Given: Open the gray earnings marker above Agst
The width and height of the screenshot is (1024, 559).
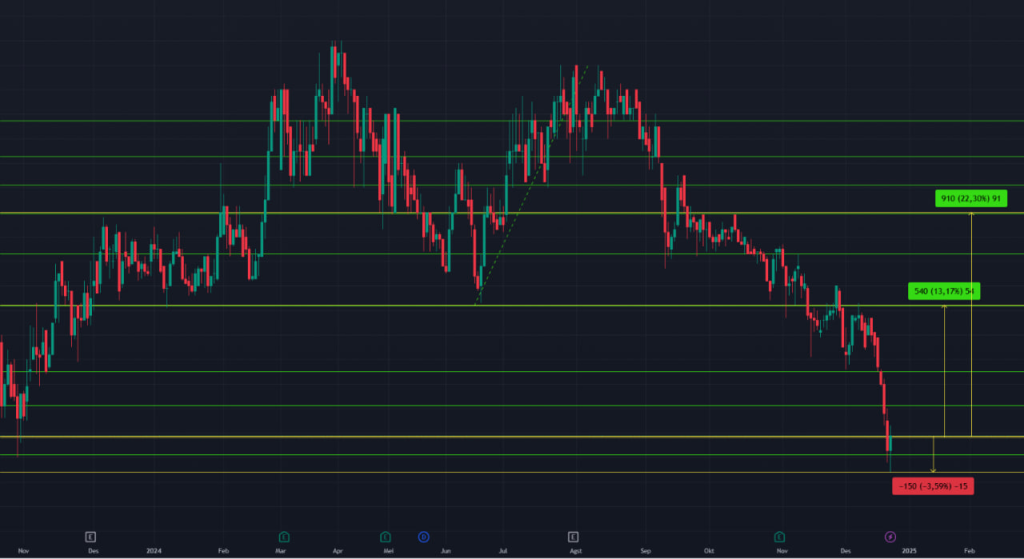Looking at the screenshot, I should tap(573, 537).
